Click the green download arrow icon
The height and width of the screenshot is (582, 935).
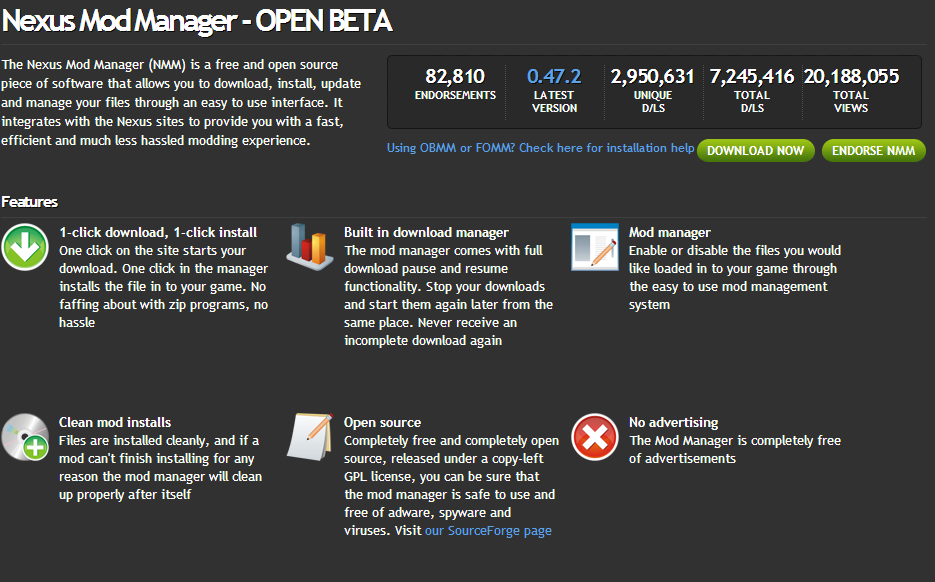25,247
